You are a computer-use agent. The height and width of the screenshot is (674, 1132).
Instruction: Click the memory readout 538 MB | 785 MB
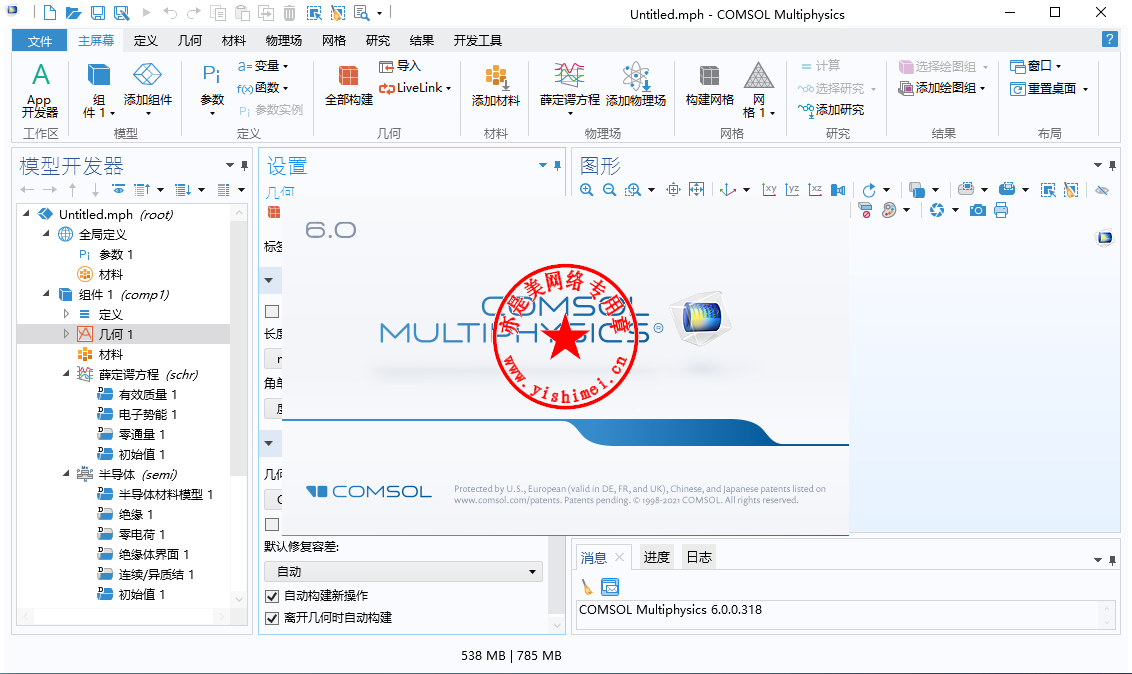pyautogui.click(x=511, y=655)
